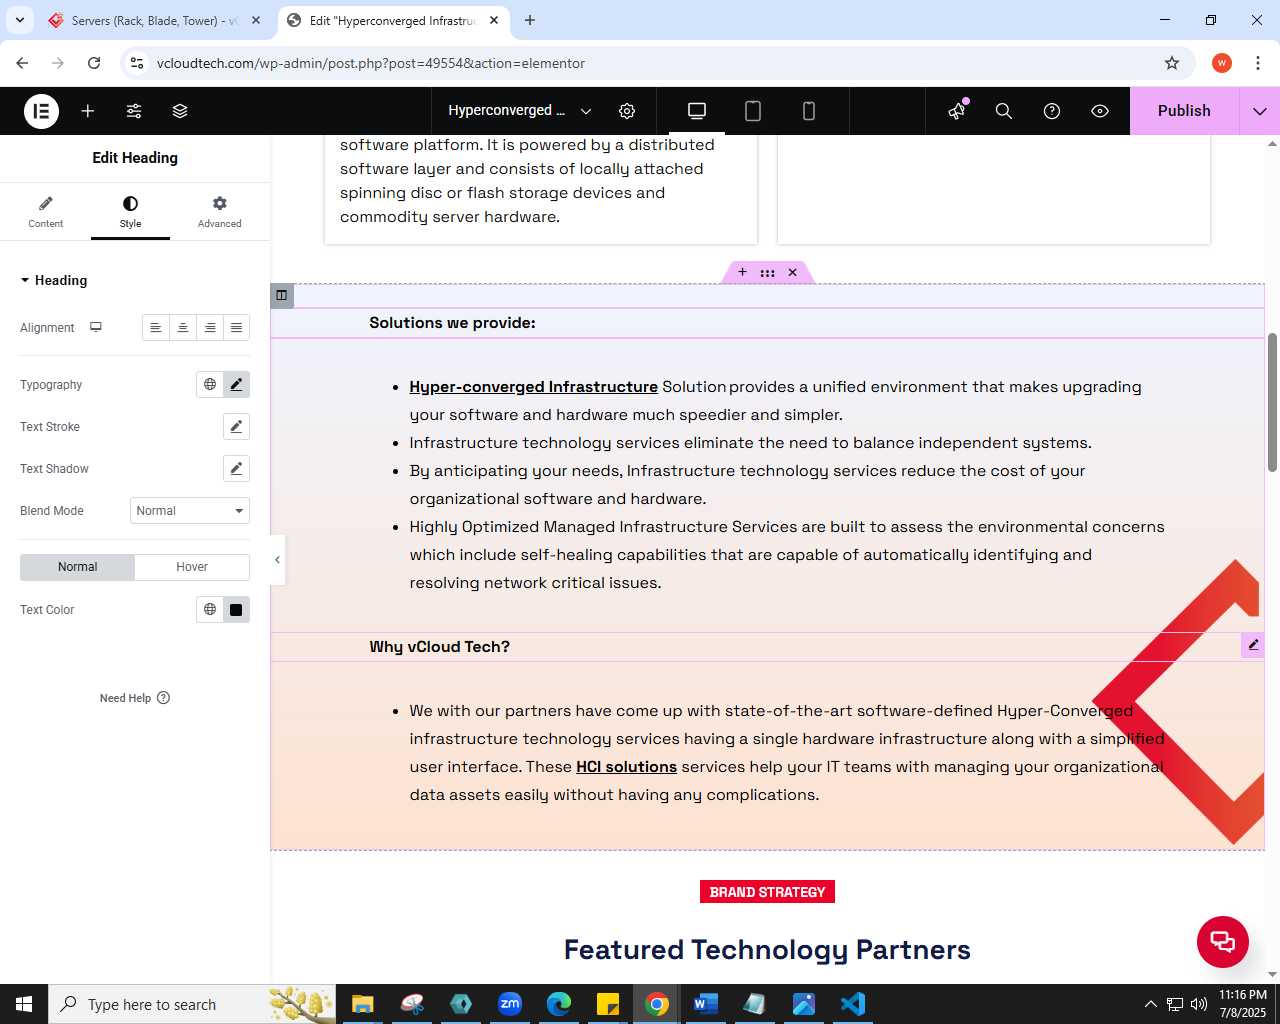This screenshot has width=1280, height=1024.
Task: Switch to tablet responsive view
Action: 753,111
